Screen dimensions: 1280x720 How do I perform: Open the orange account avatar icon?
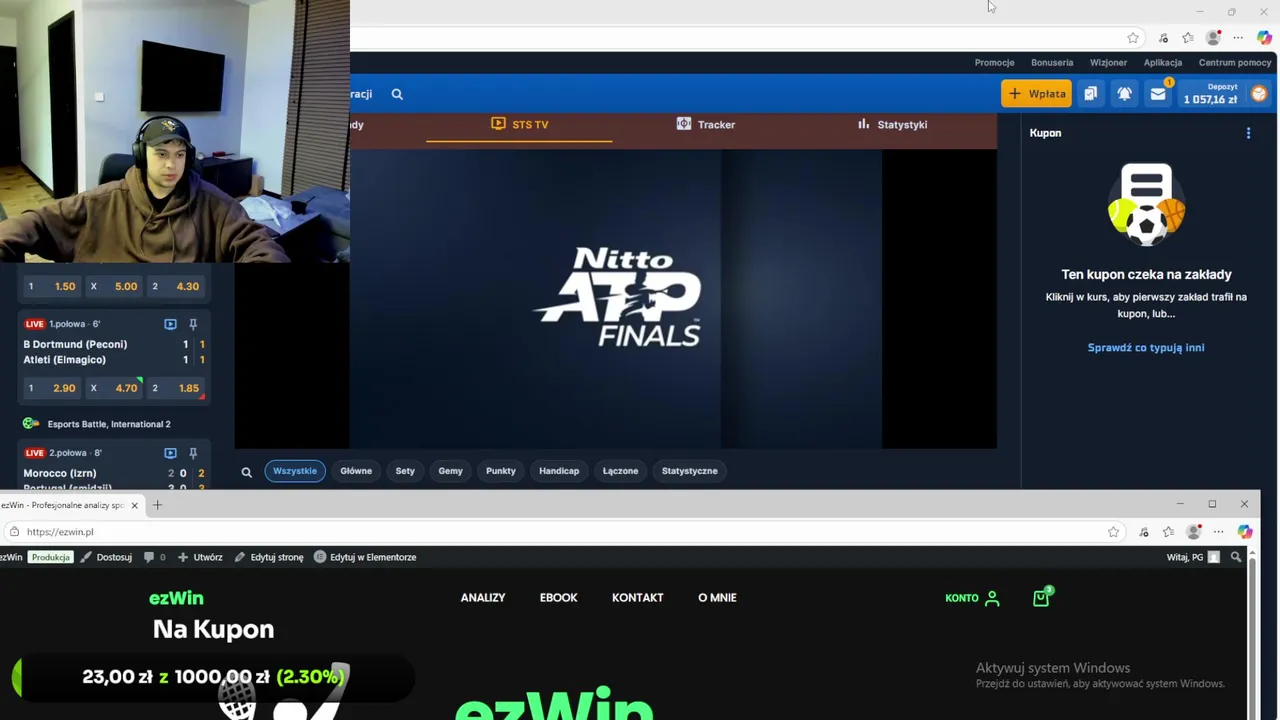(x=1258, y=94)
